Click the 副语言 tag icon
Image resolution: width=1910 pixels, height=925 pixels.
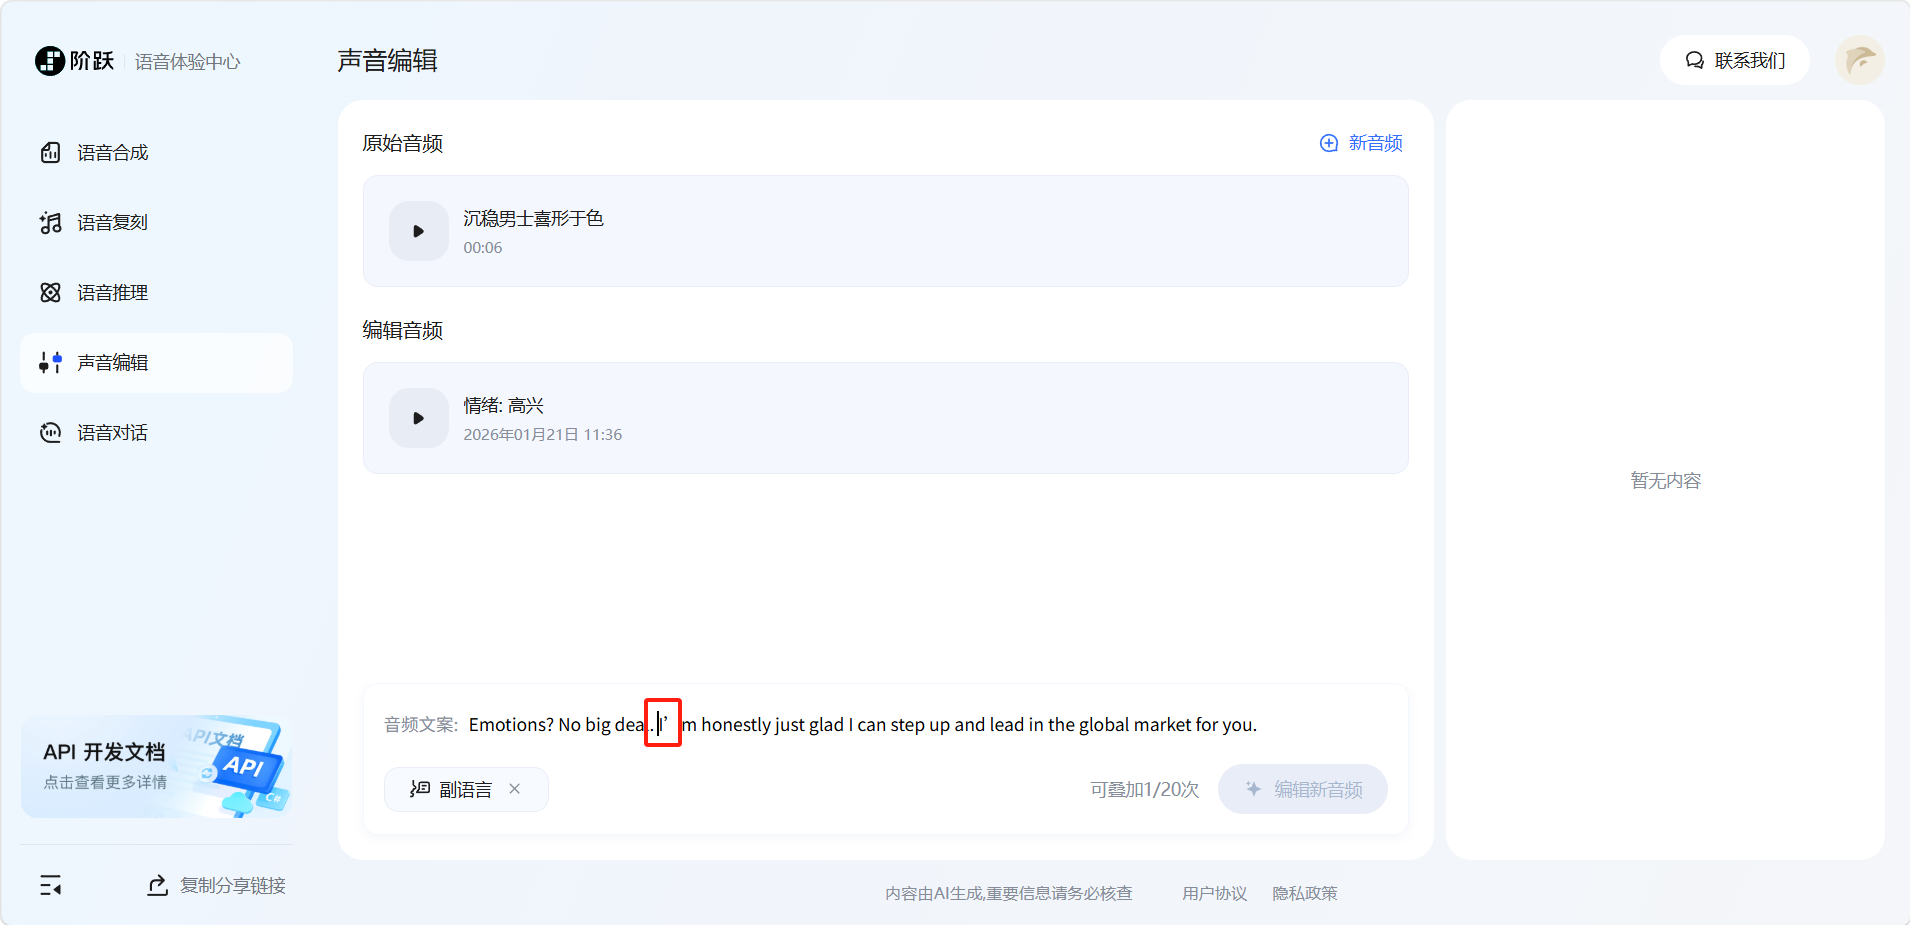[x=420, y=789]
